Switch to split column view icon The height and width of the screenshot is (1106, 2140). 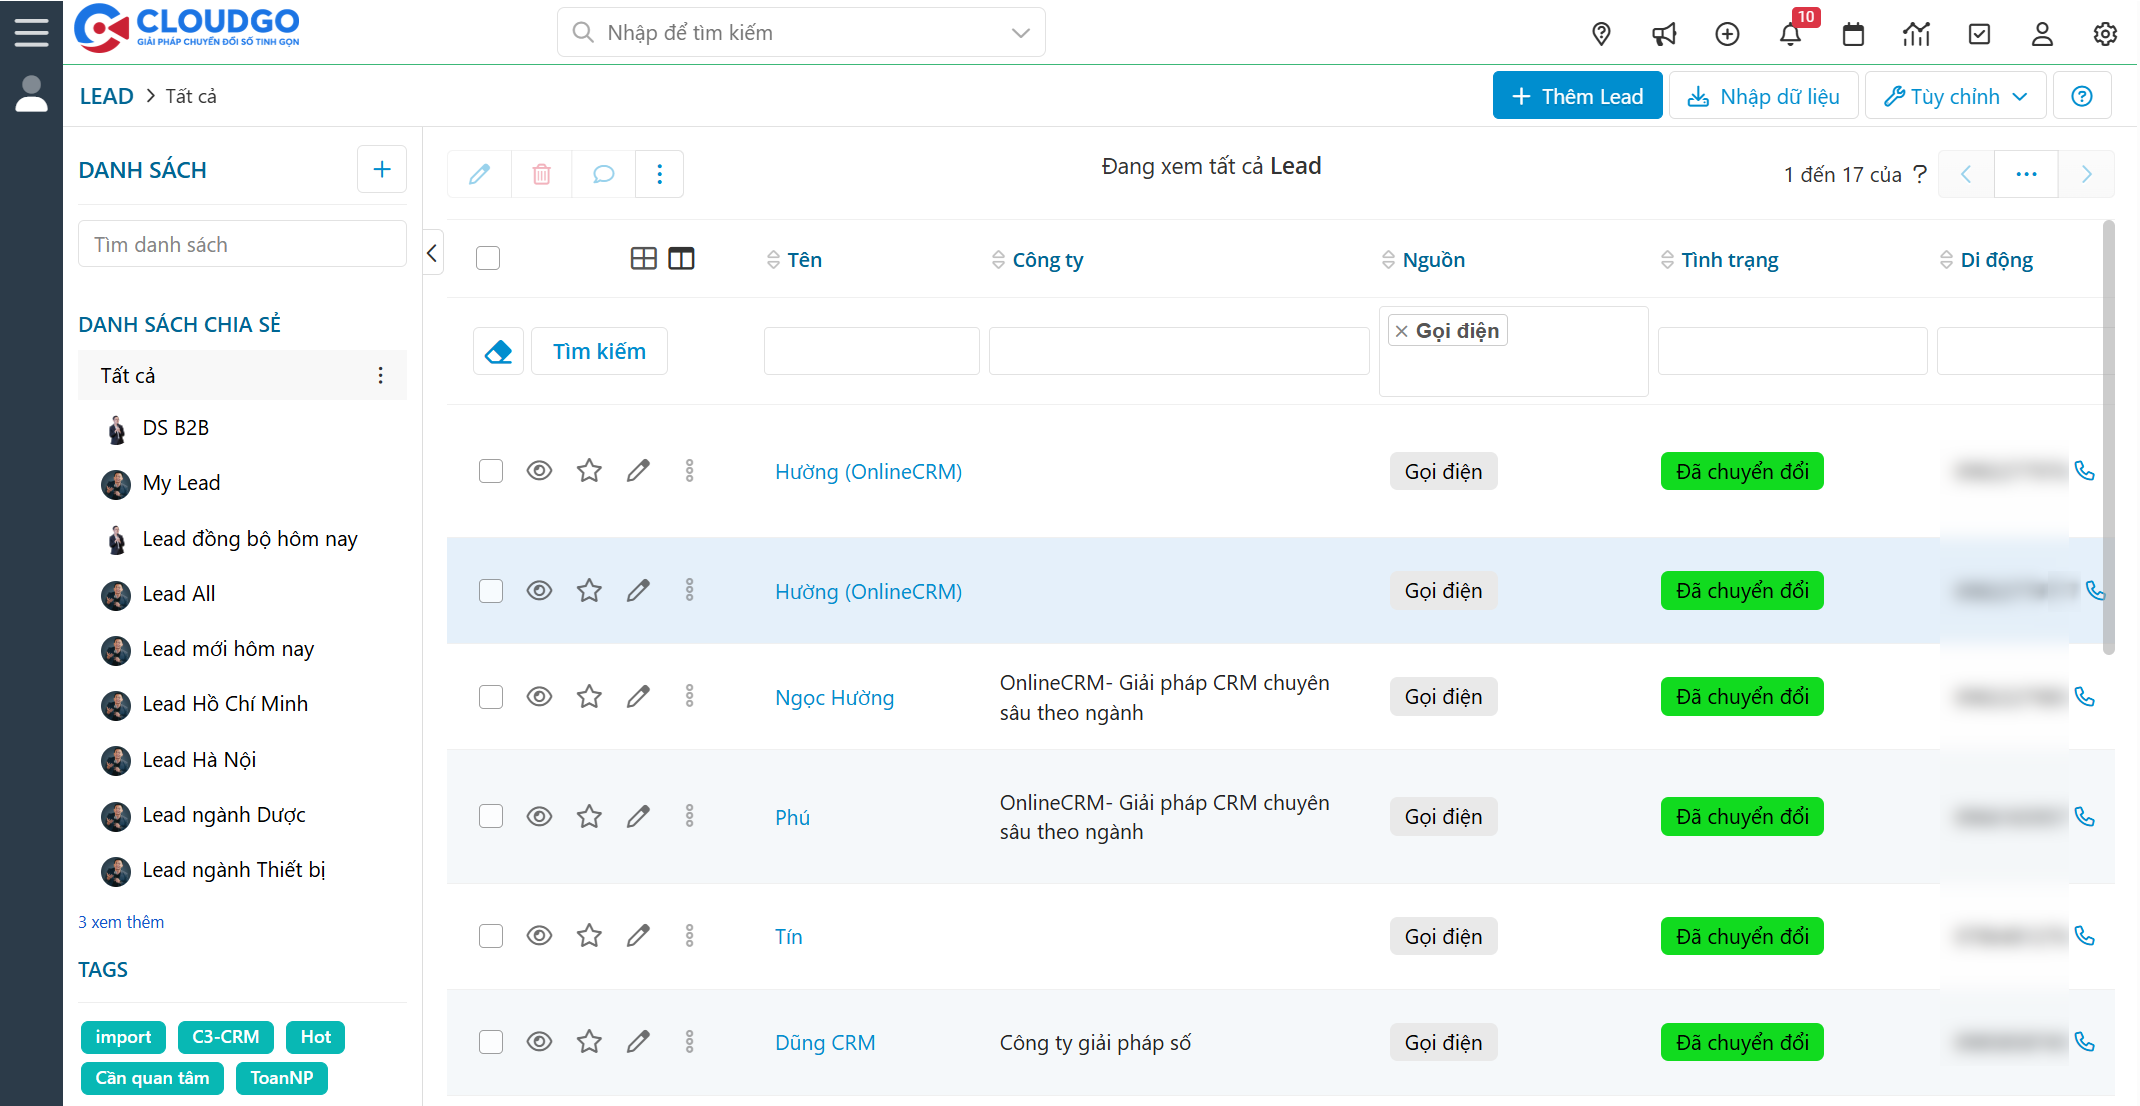click(681, 259)
